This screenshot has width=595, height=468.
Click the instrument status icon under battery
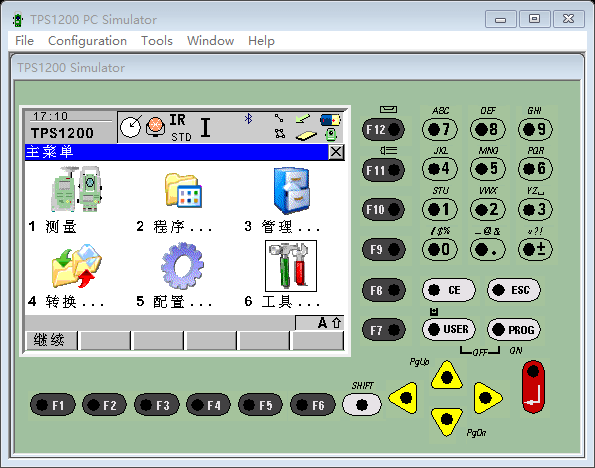[331, 134]
